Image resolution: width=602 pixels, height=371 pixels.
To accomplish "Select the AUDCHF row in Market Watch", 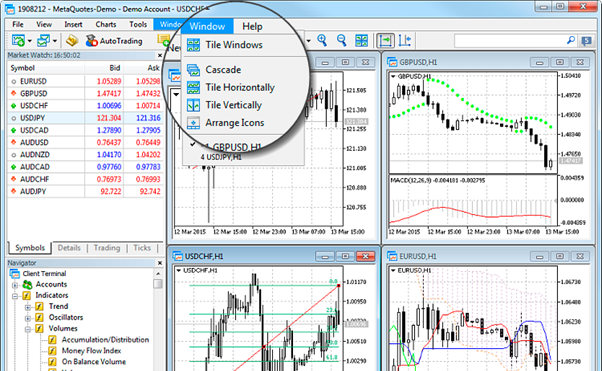I will coord(85,179).
